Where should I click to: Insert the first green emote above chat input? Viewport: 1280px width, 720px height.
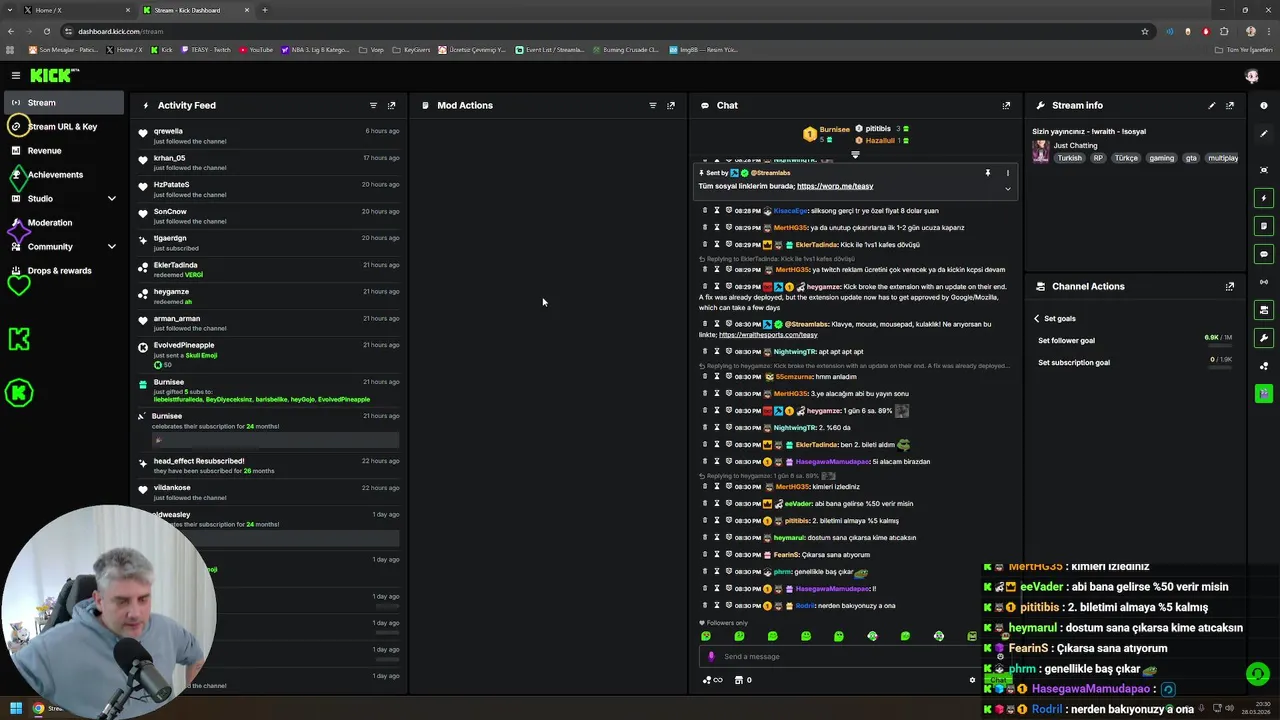(x=706, y=636)
